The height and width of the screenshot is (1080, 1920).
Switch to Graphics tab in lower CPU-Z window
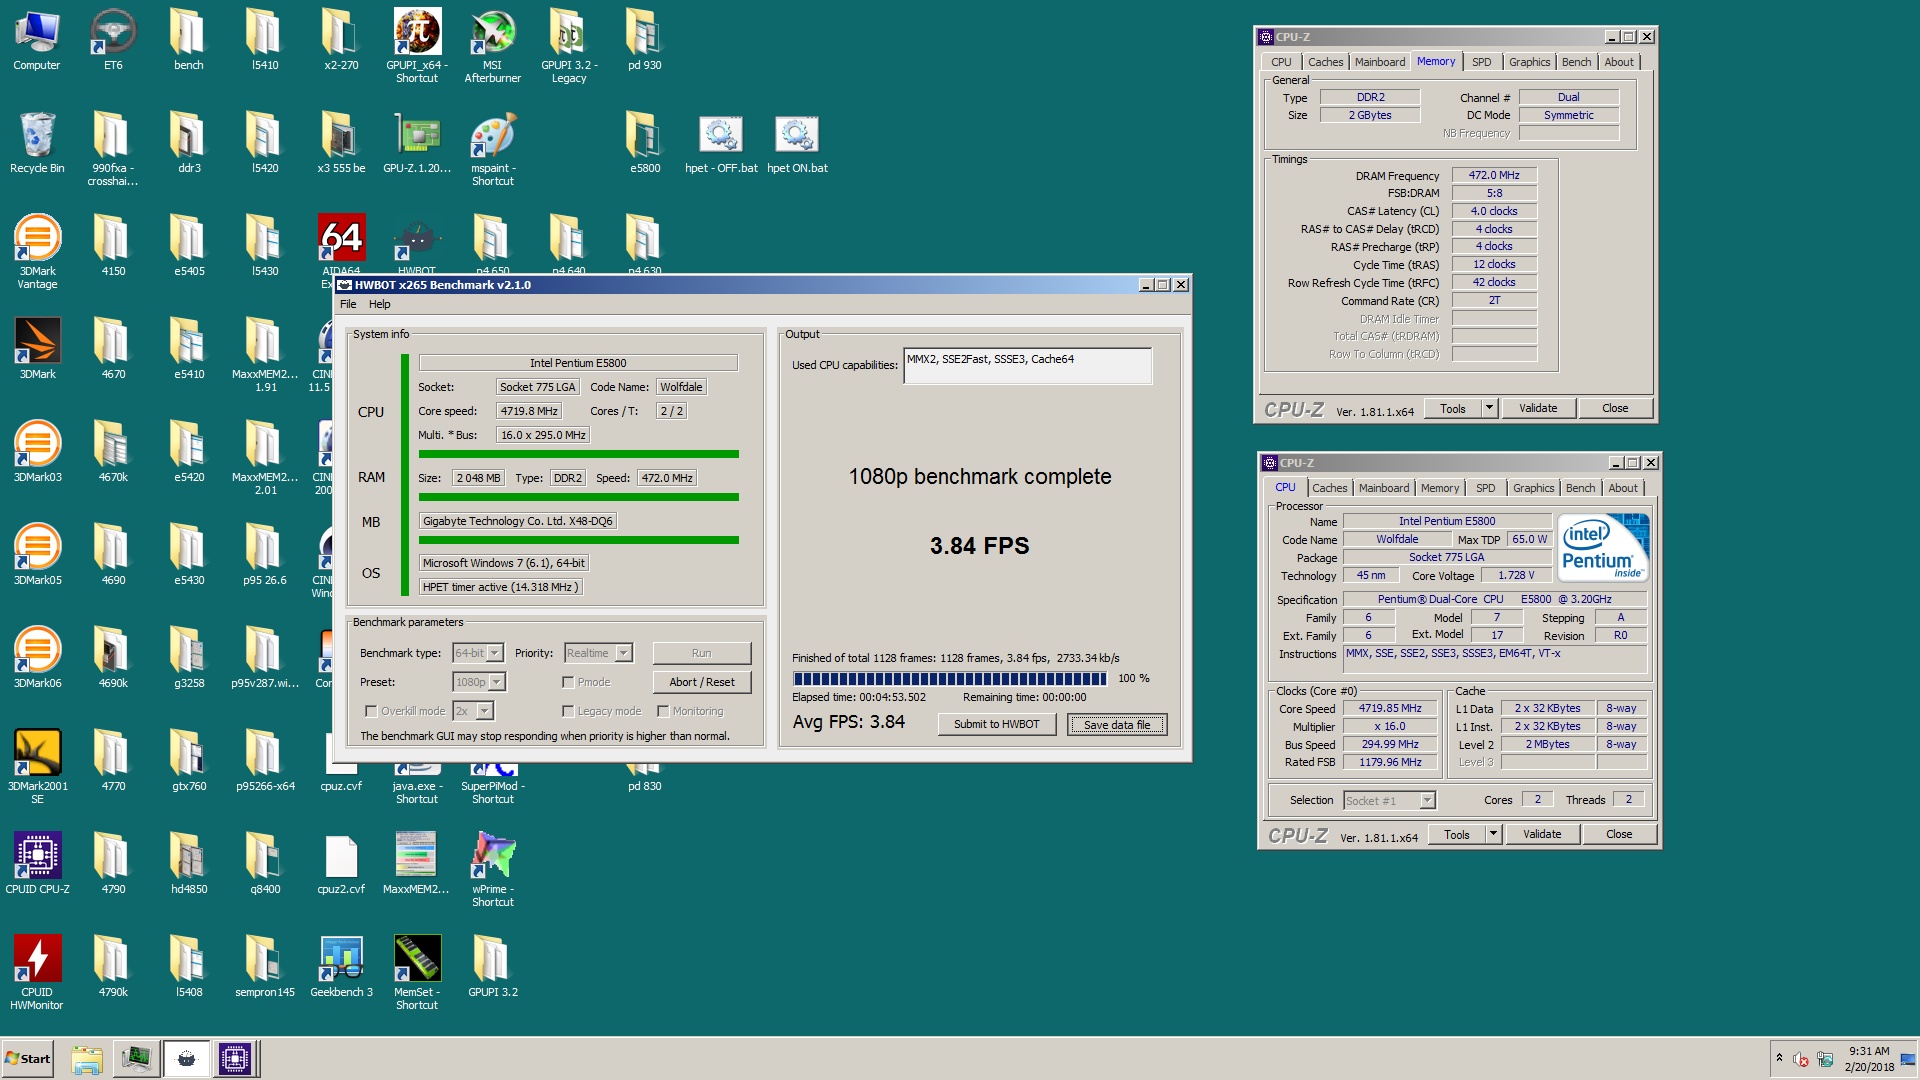coord(1533,488)
